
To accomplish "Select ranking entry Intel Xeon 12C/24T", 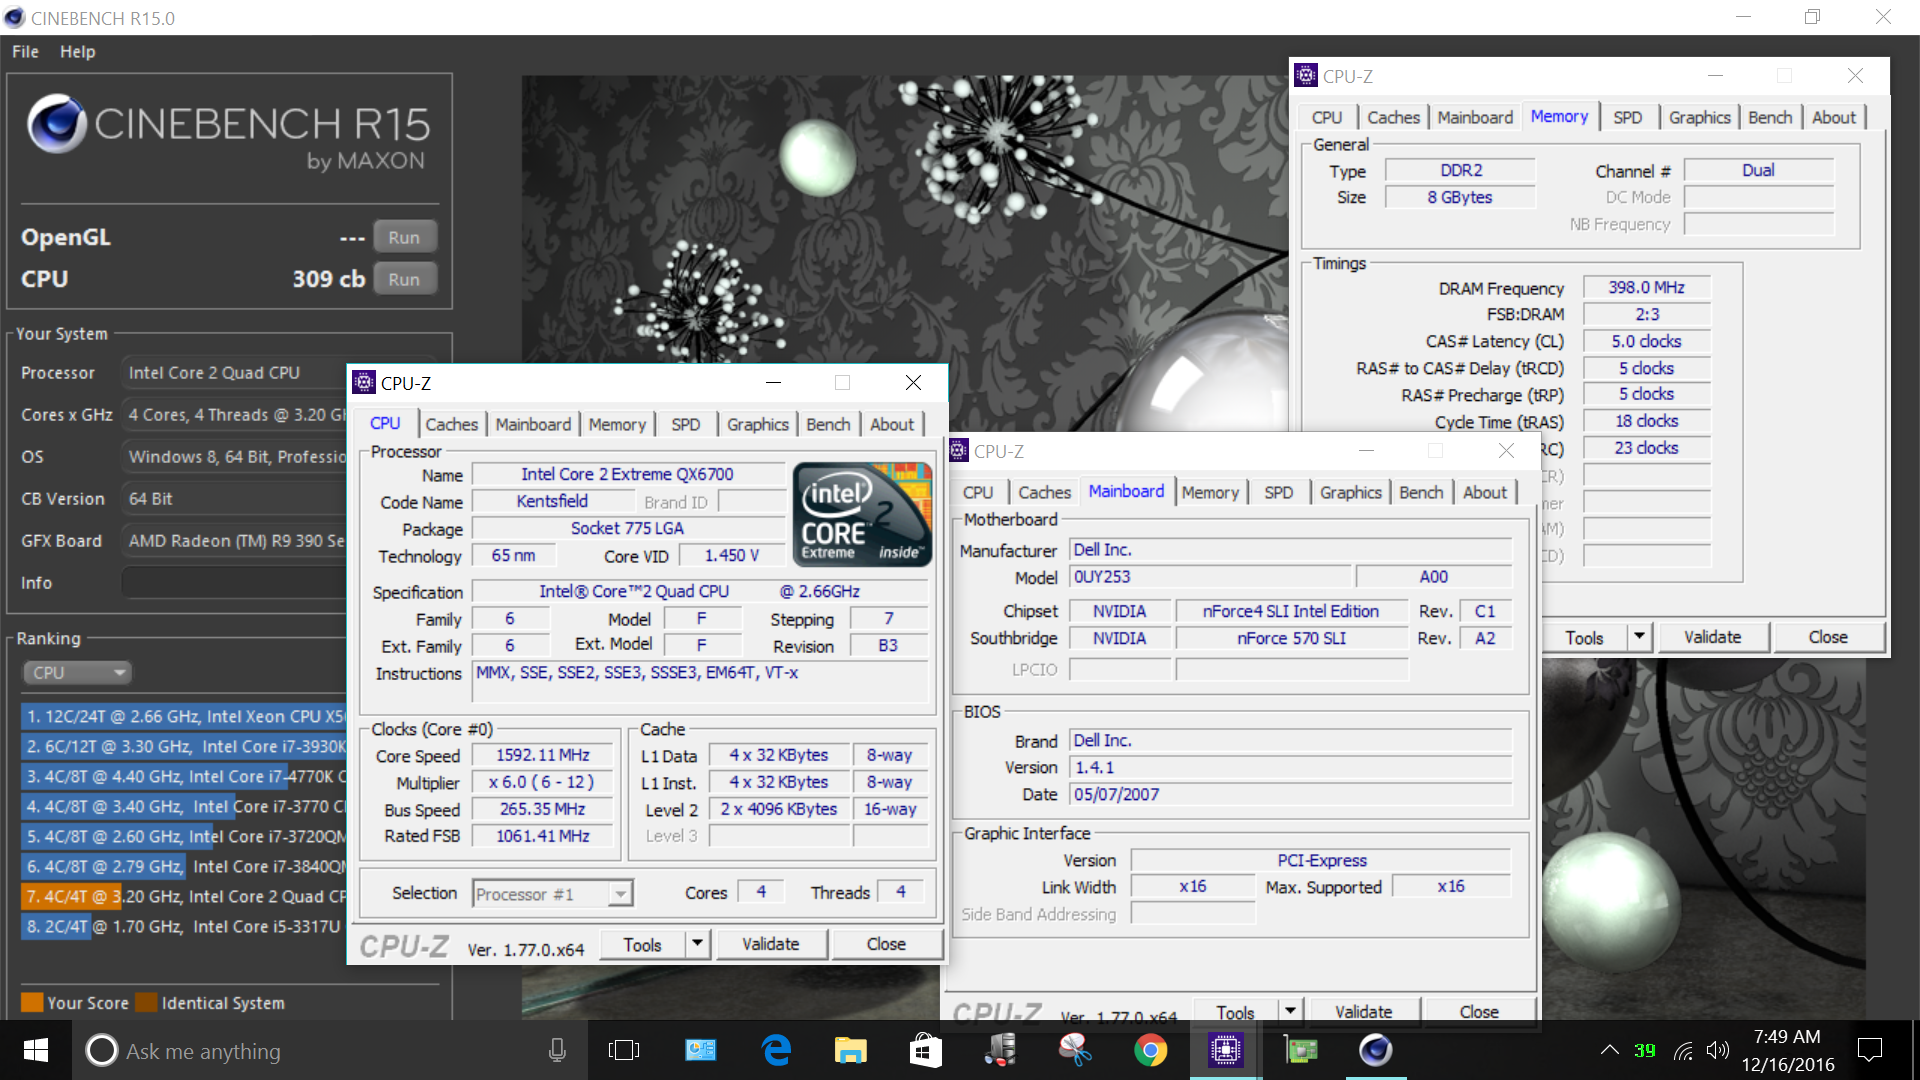I will [184, 716].
